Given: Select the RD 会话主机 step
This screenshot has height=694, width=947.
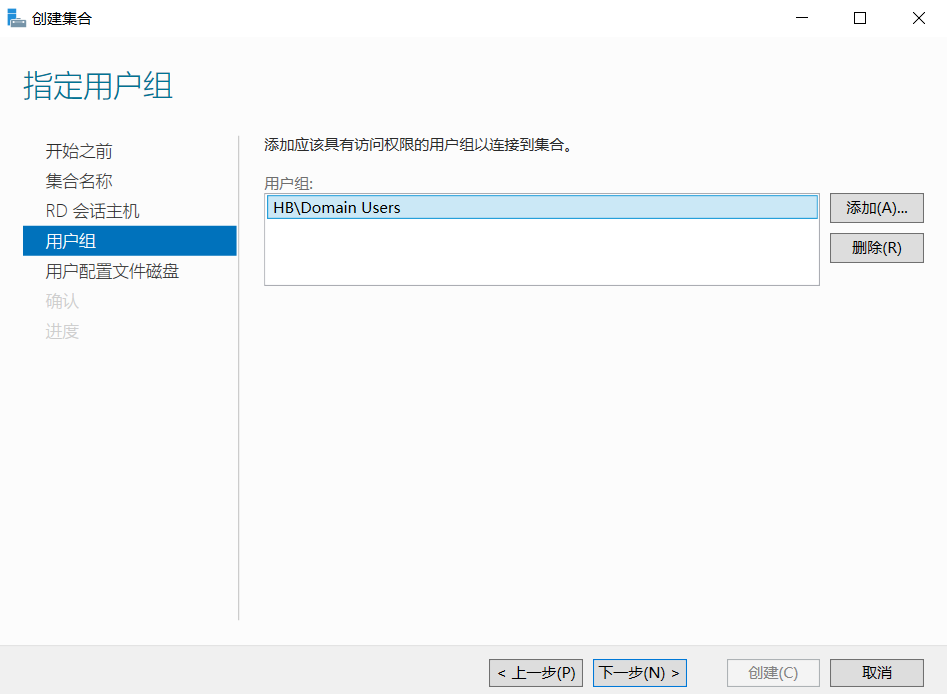Looking at the screenshot, I should [x=92, y=211].
